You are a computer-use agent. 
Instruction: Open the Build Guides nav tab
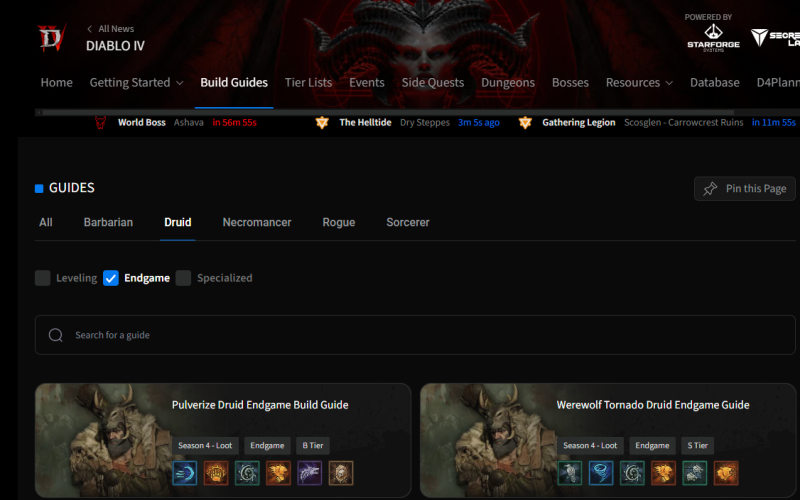234,83
